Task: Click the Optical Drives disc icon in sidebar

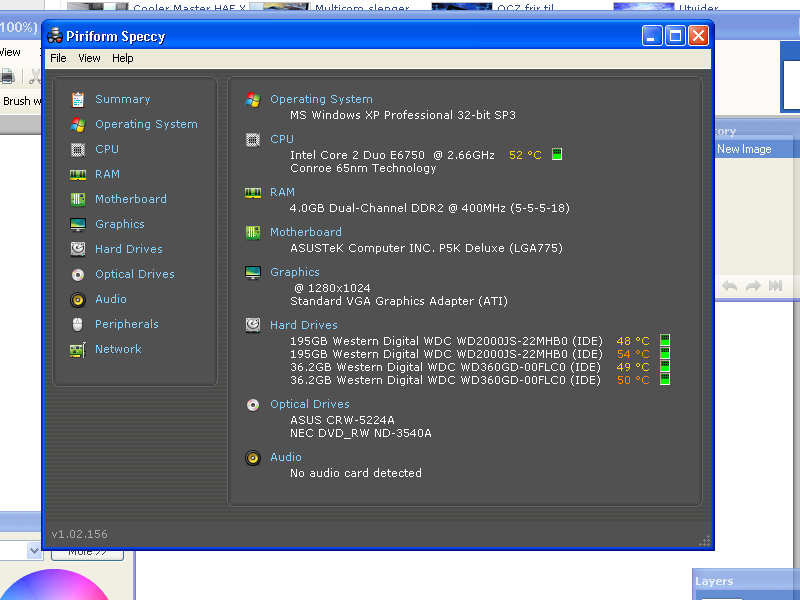Action: point(78,275)
